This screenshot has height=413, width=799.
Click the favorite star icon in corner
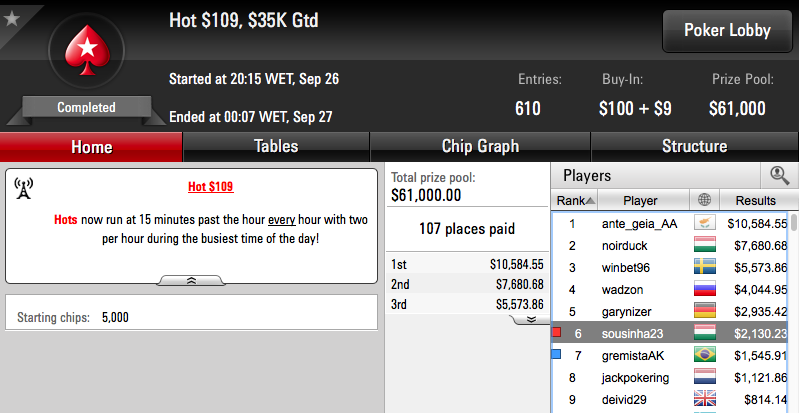(11, 19)
